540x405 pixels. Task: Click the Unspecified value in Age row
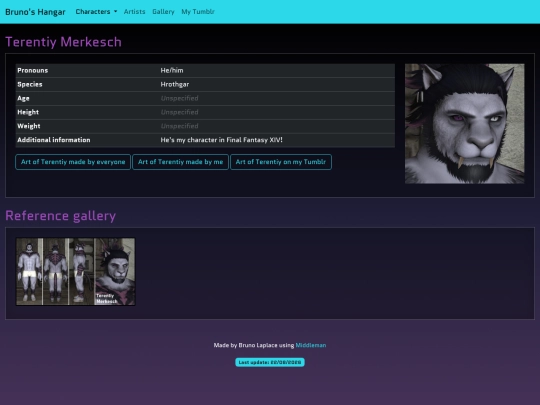179,98
